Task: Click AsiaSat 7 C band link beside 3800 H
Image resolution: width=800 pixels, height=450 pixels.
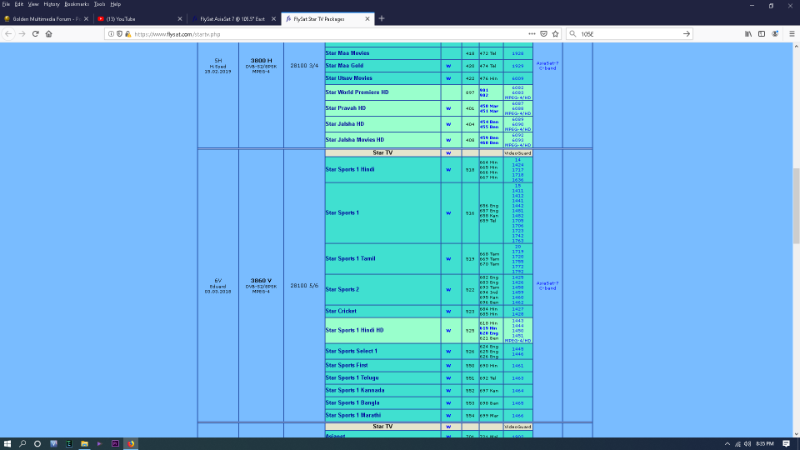Action: click(x=547, y=66)
